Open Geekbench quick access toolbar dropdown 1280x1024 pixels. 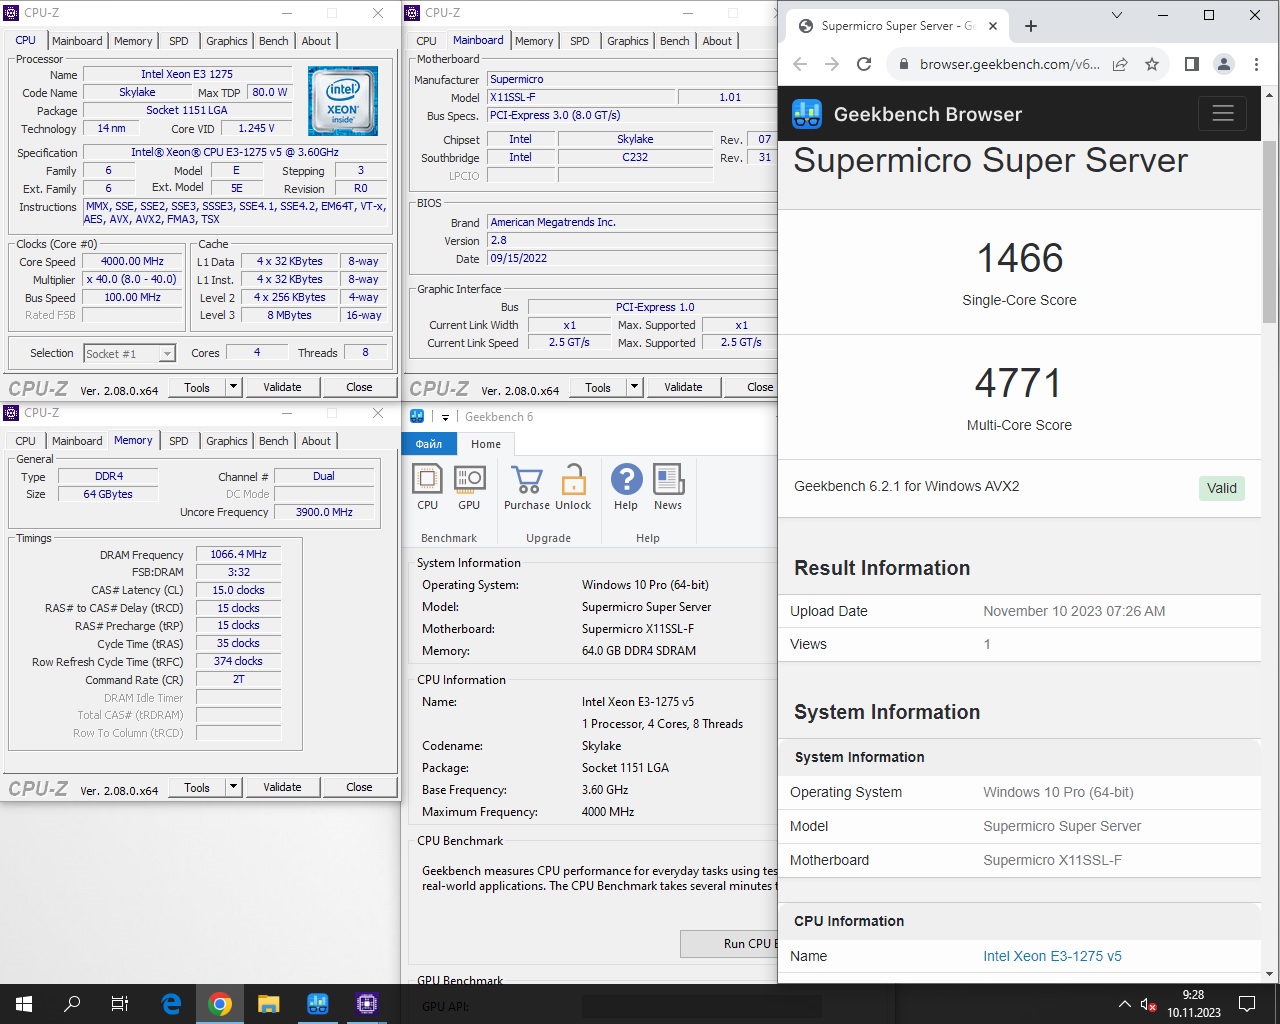coord(445,417)
